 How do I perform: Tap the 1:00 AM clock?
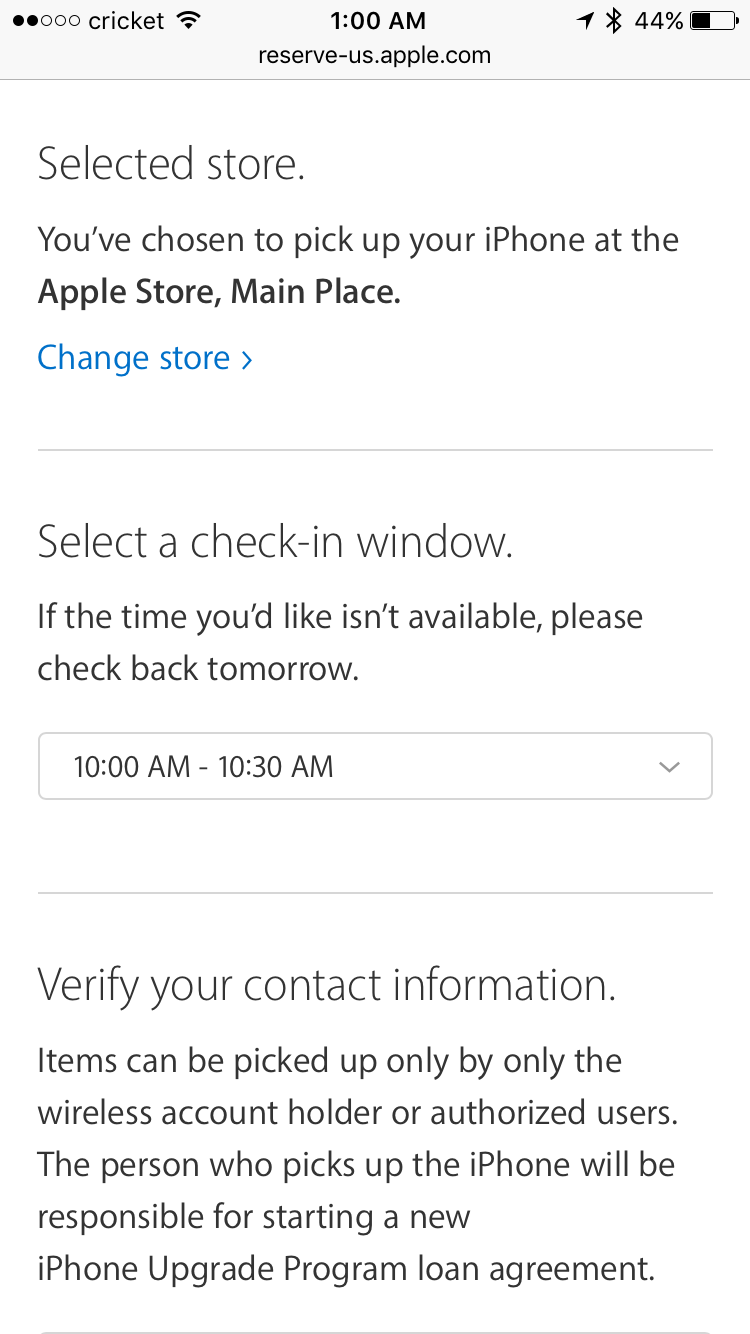click(x=376, y=20)
